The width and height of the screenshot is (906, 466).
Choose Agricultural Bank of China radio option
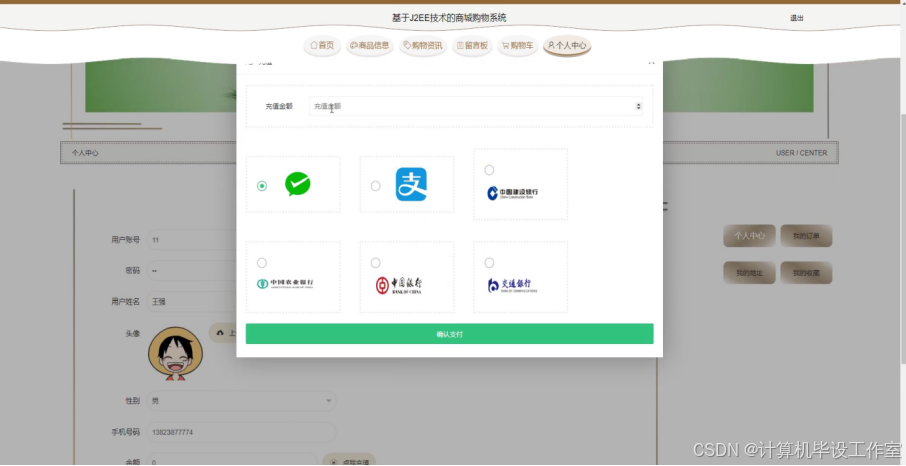click(262, 263)
